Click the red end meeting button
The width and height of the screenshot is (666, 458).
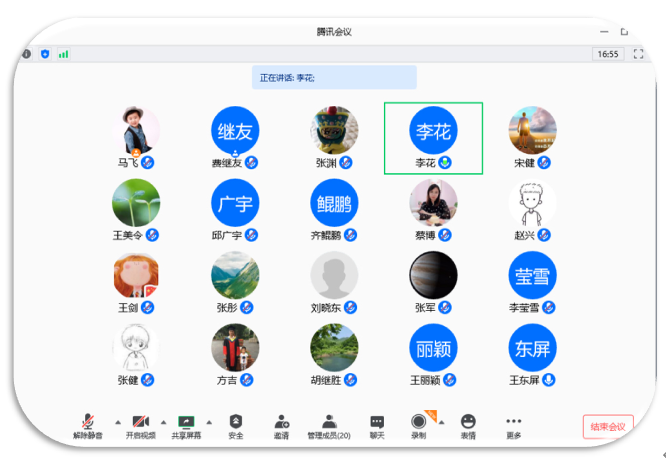click(x=608, y=427)
